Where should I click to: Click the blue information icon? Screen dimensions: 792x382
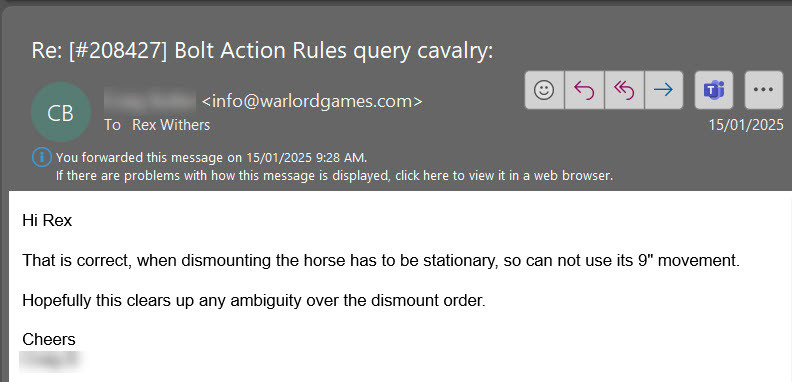click(x=41, y=157)
